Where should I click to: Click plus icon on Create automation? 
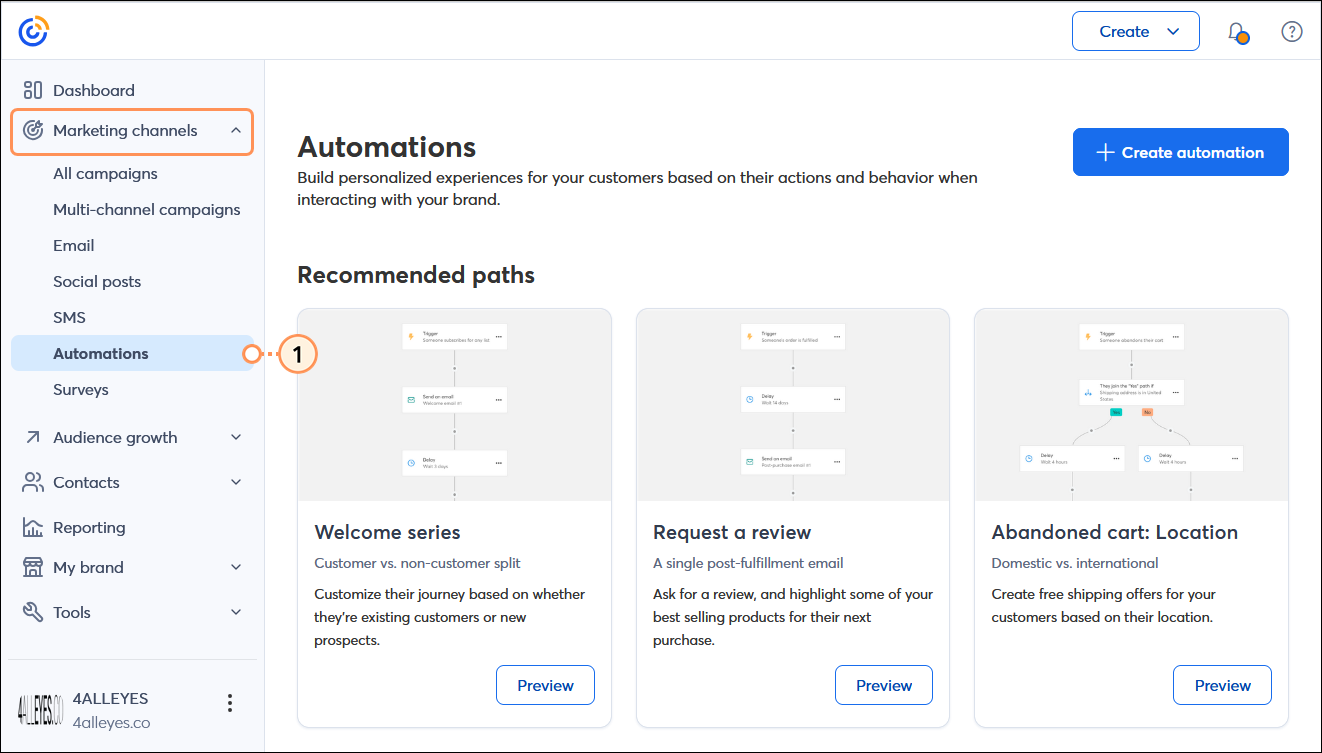(x=1105, y=153)
